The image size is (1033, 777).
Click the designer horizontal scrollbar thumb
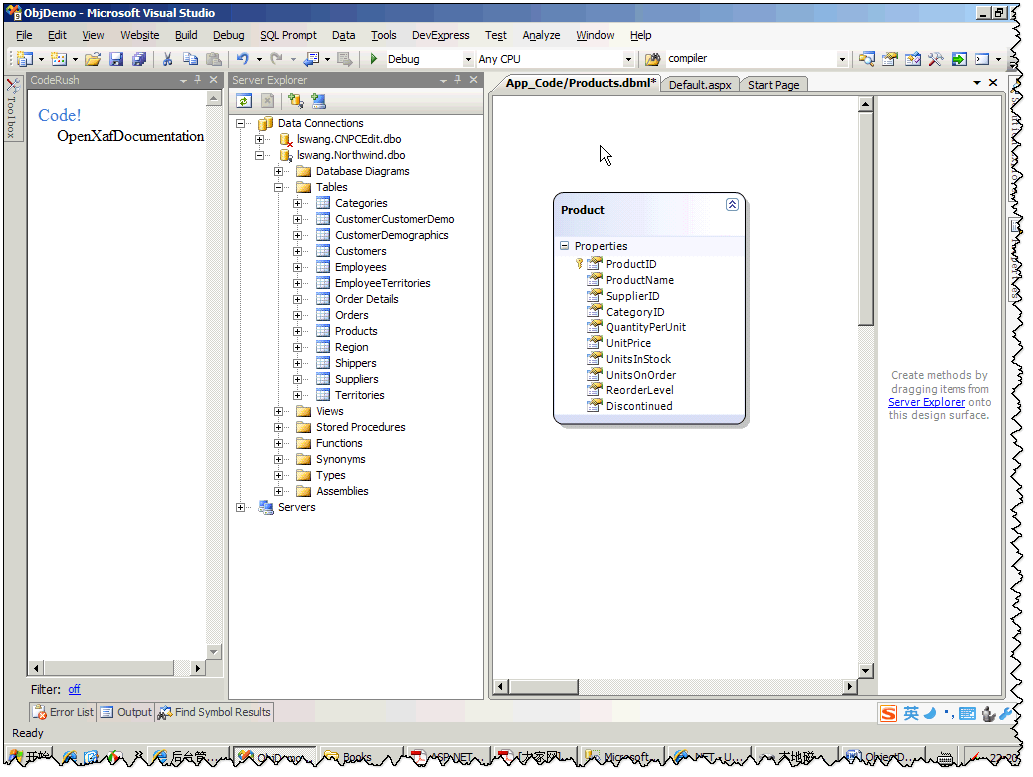tap(543, 687)
